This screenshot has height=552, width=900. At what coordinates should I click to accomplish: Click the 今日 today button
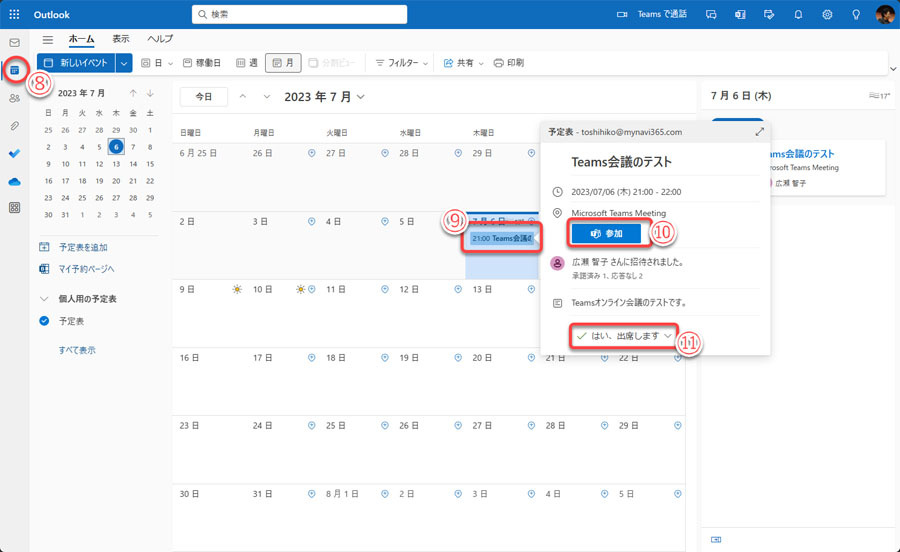pyautogui.click(x=204, y=97)
